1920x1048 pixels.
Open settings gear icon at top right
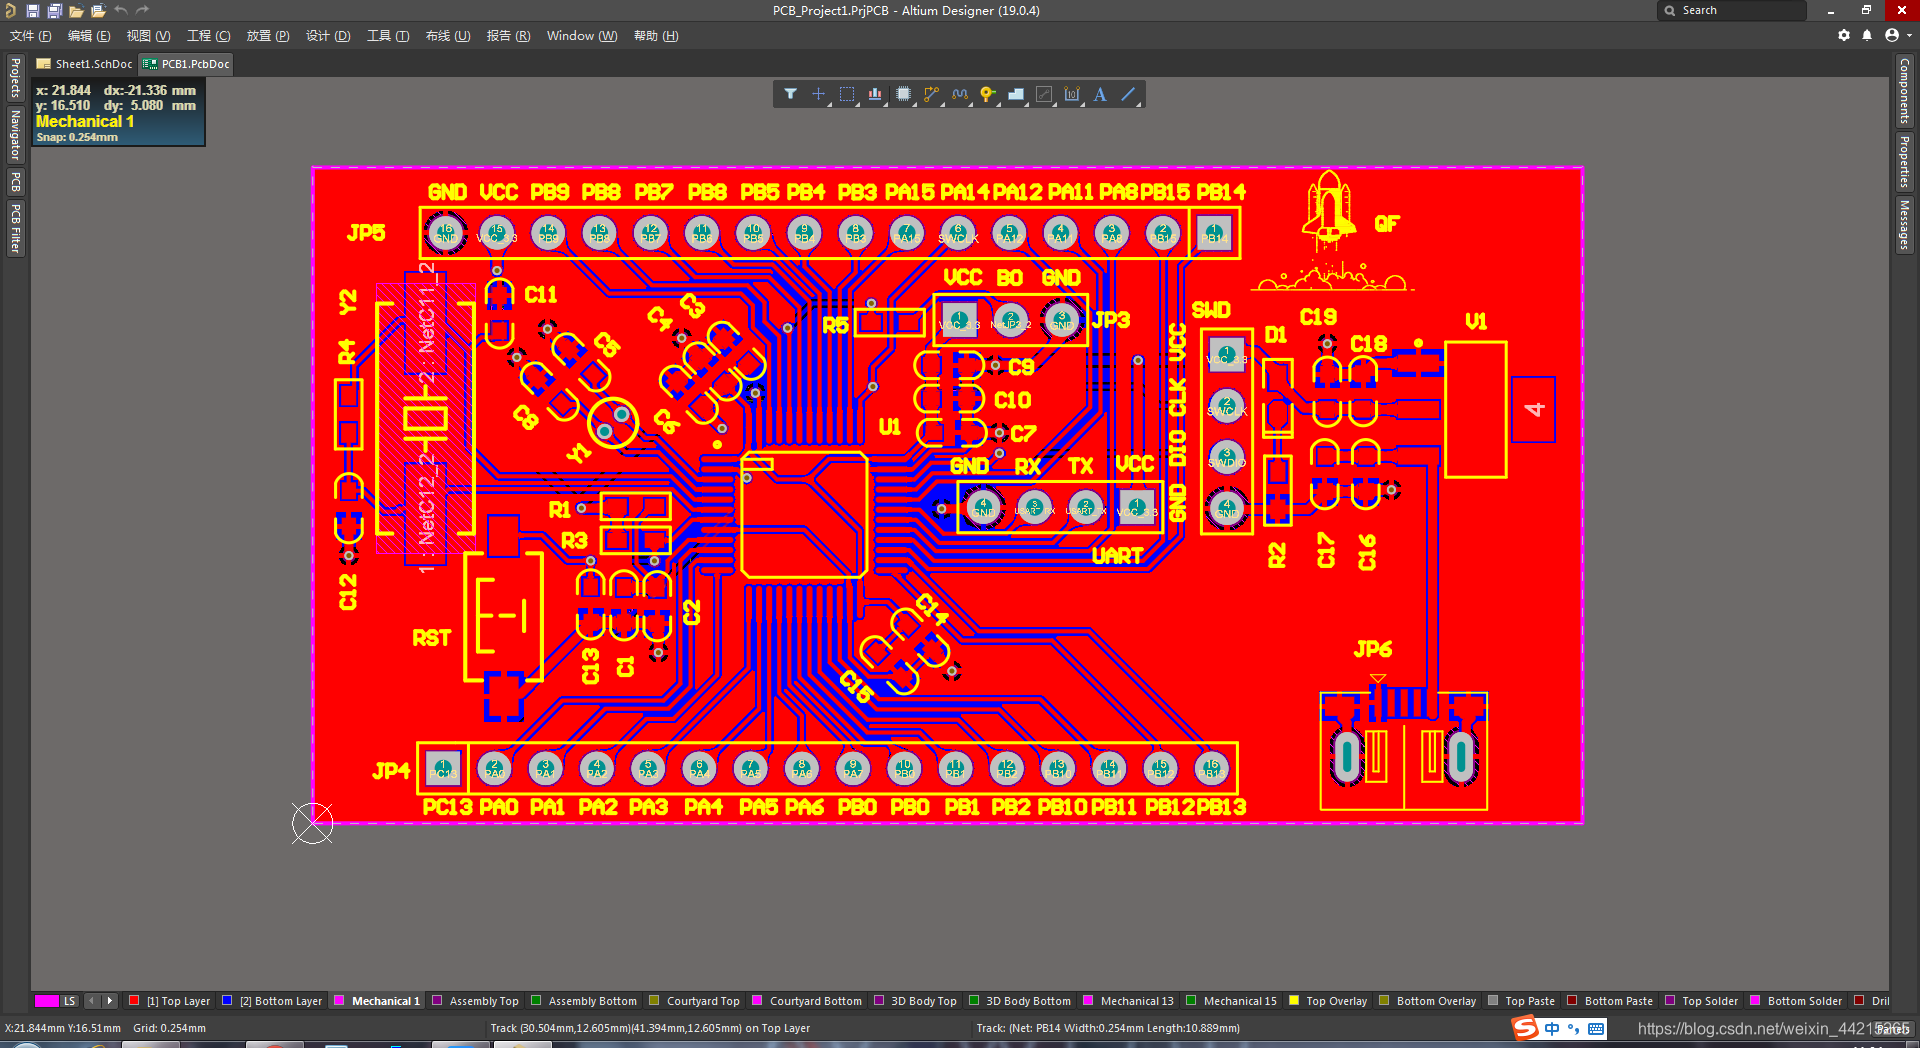pos(1844,35)
